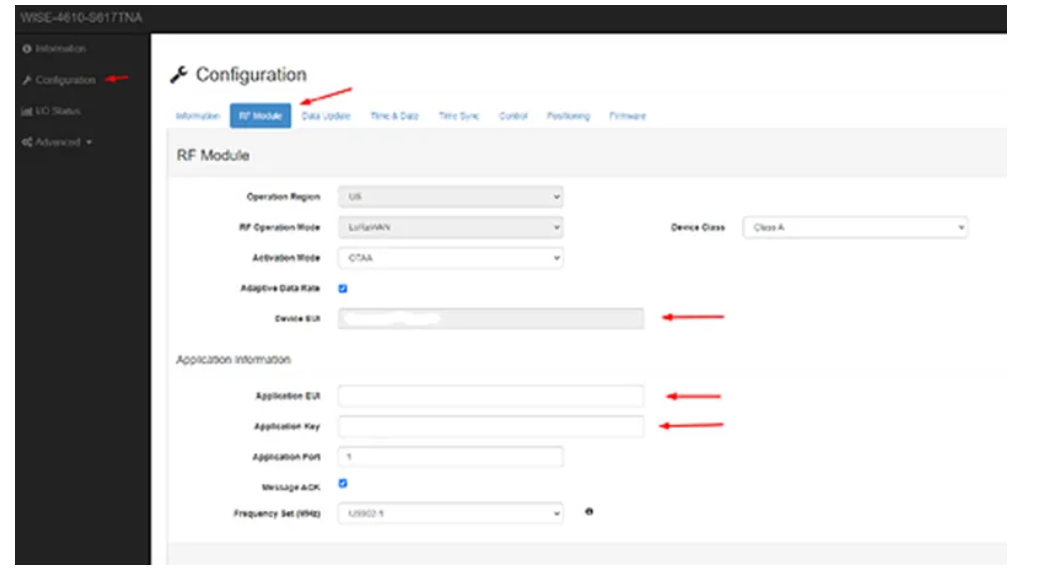Screen dimensions: 1037x578
Task: Open the Operation Region dropdown
Action: click(x=450, y=197)
